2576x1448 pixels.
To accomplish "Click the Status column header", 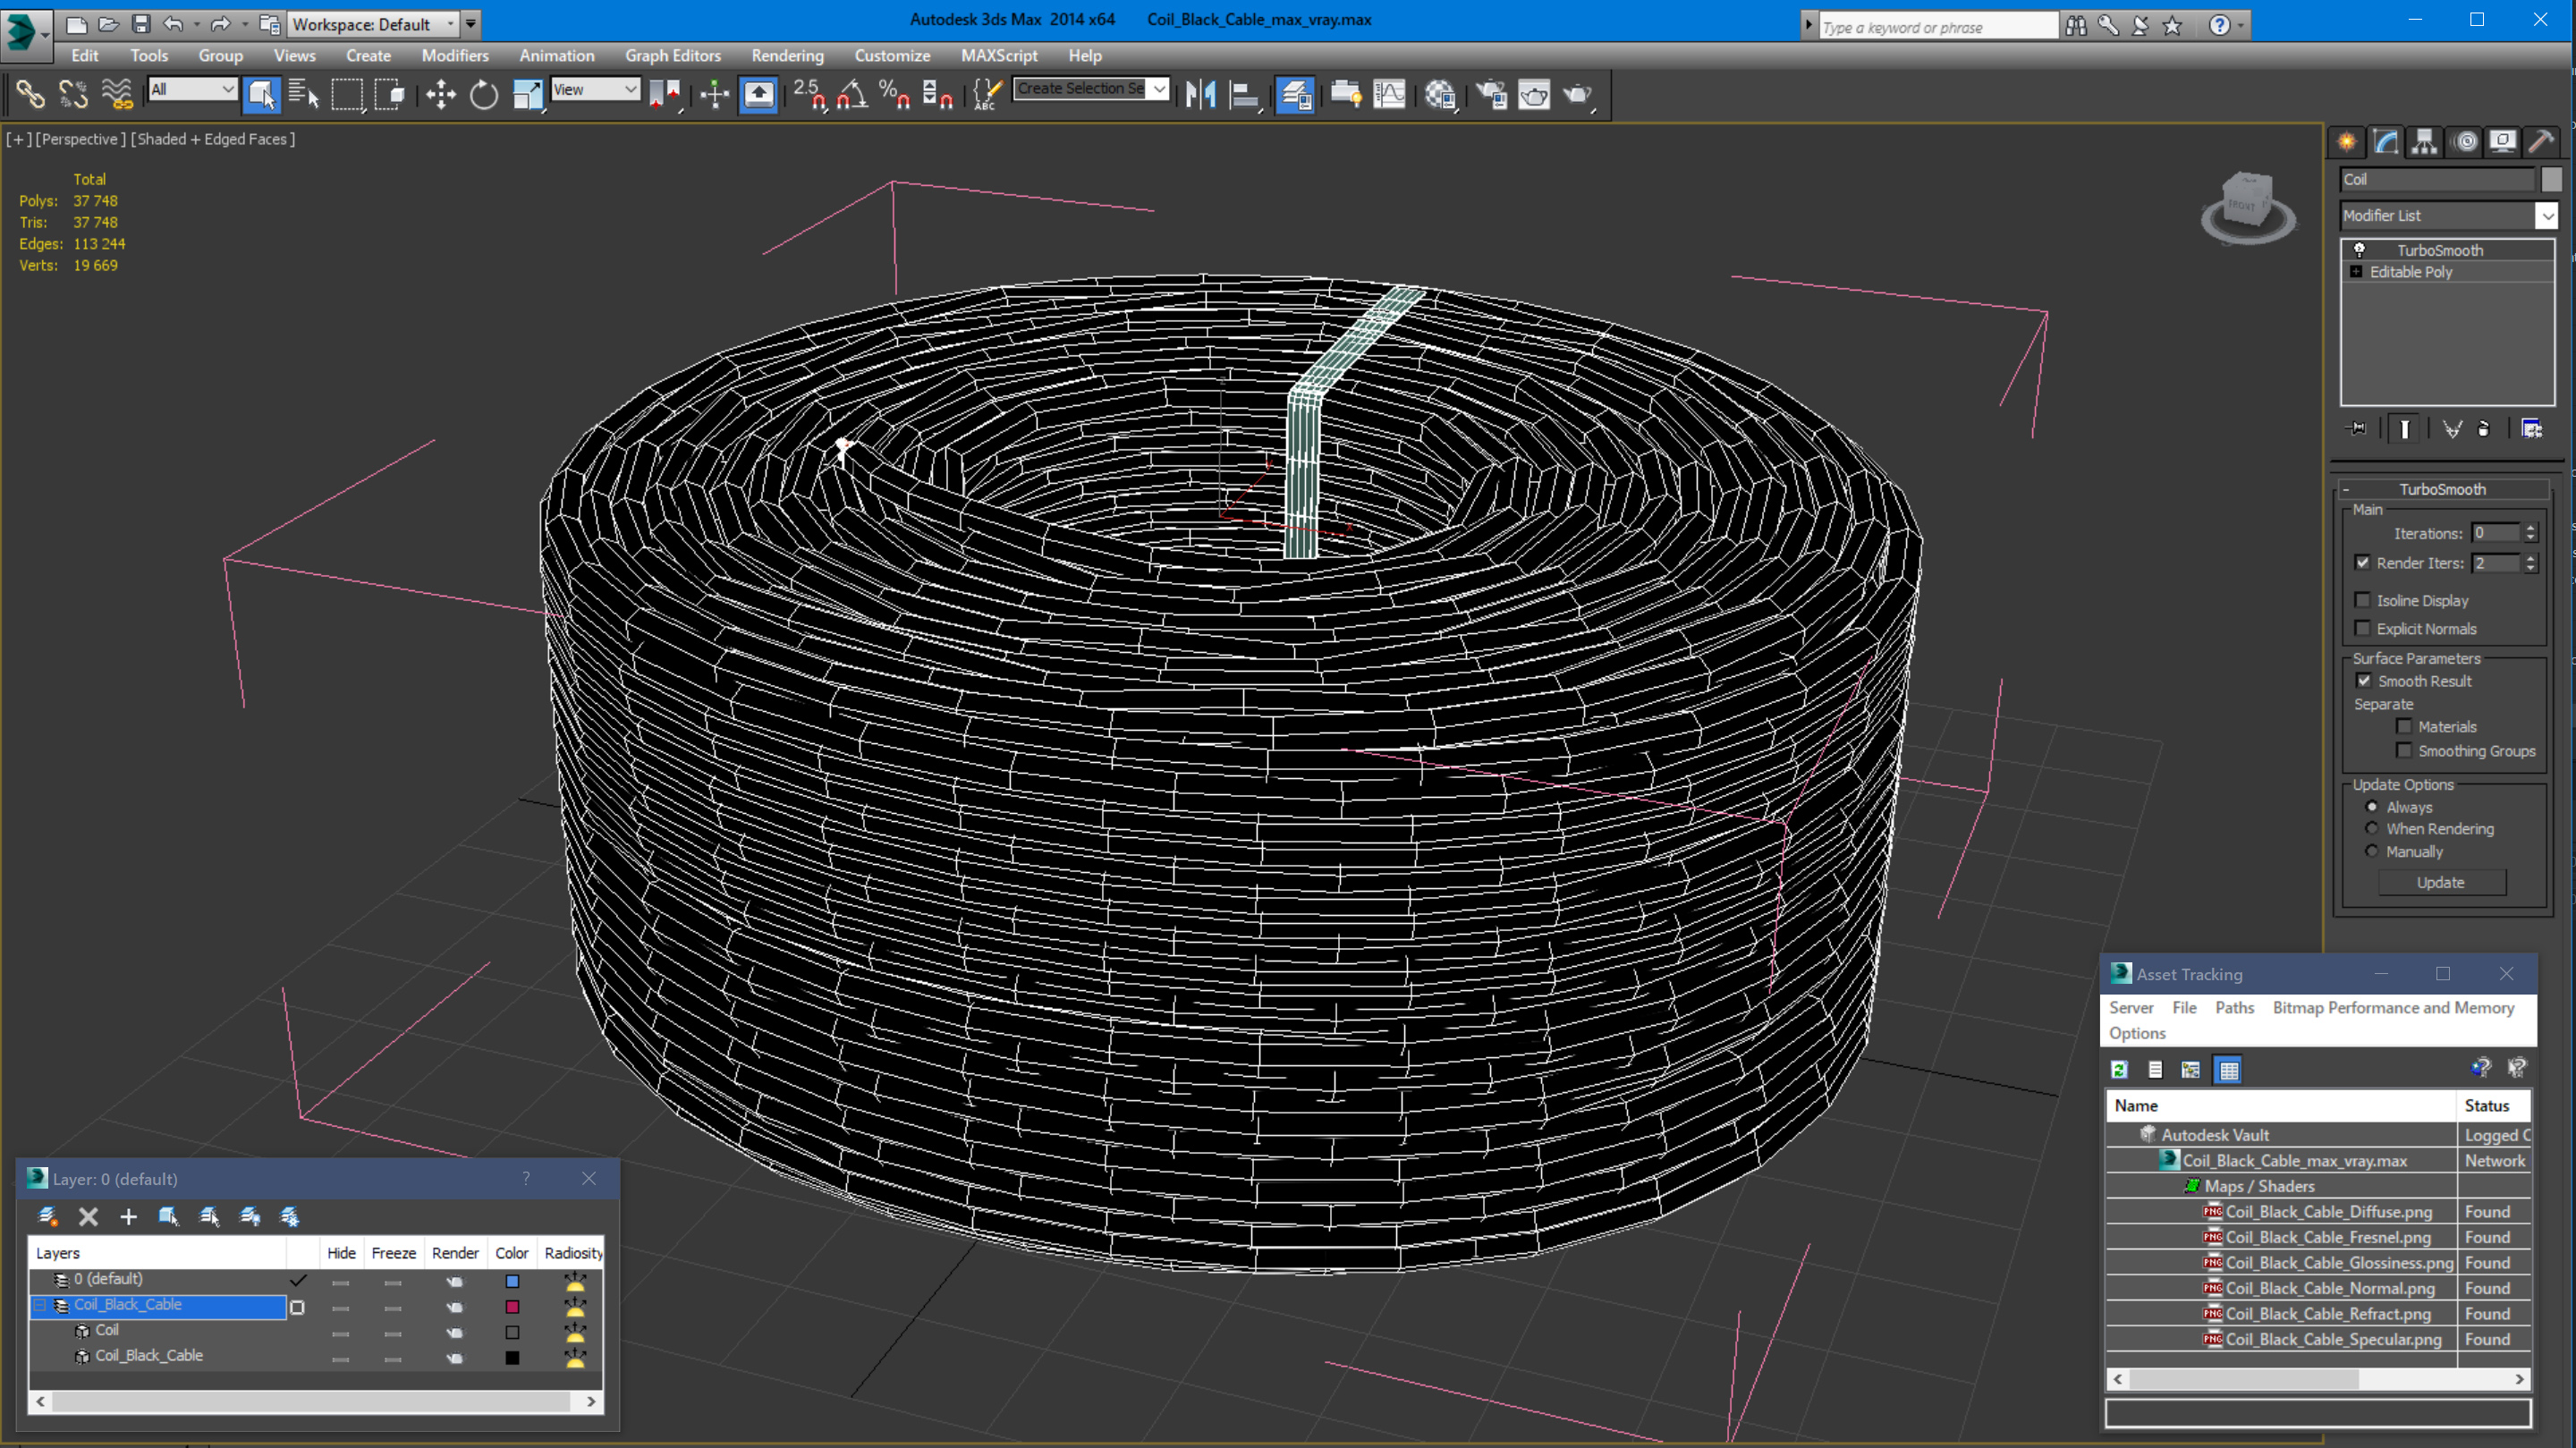I will [2493, 1105].
